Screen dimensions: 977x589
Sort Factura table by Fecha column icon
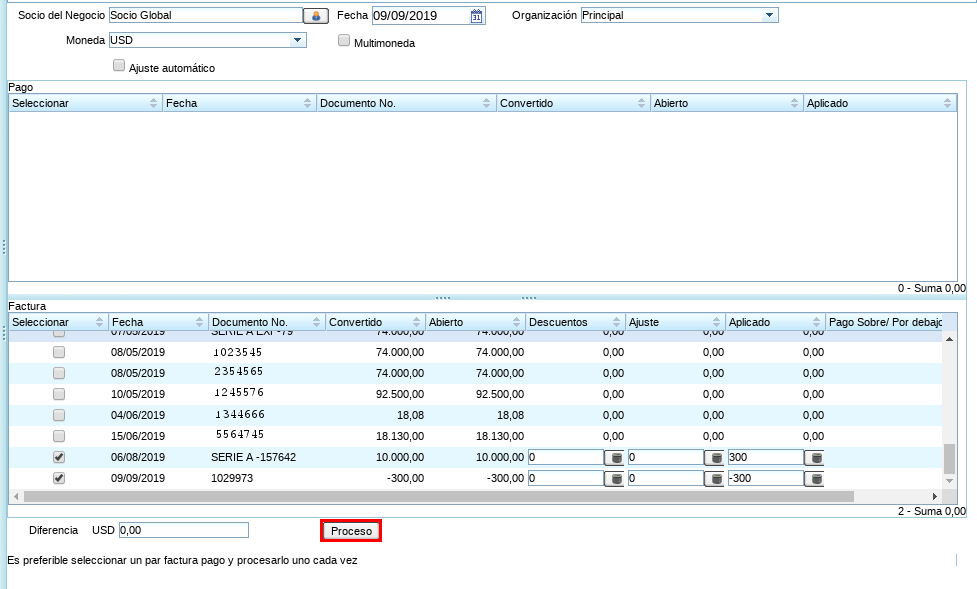point(197,322)
